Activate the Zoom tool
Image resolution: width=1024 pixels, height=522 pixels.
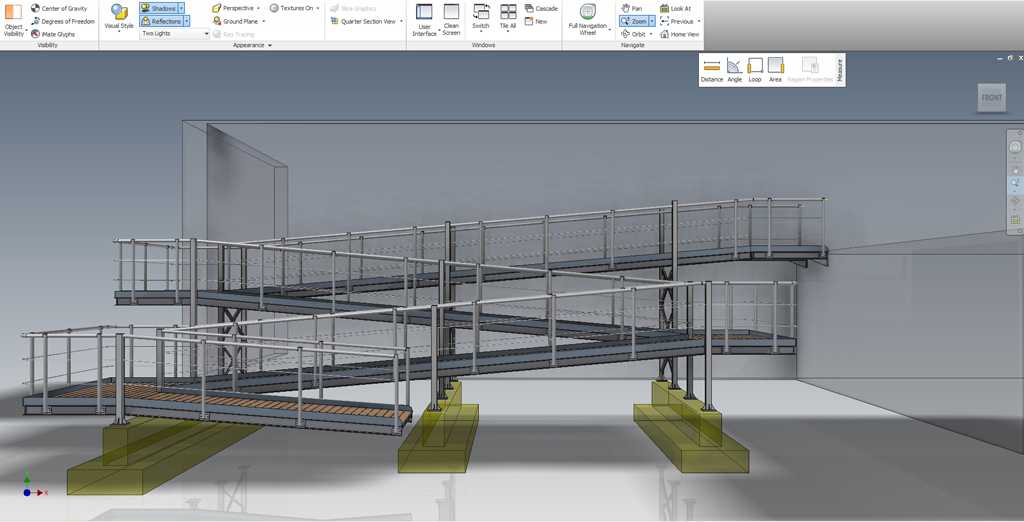coord(633,21)
